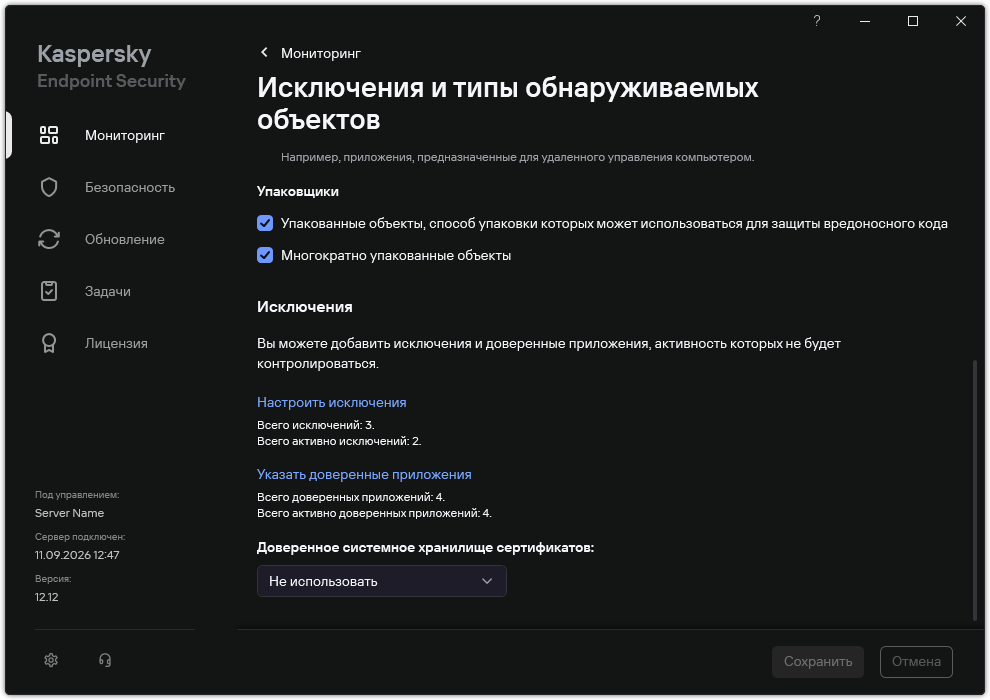Click the 'Вы можете добавить исключения' description
The height and width of the screenshot is (700, 990).
coord(549,353)
